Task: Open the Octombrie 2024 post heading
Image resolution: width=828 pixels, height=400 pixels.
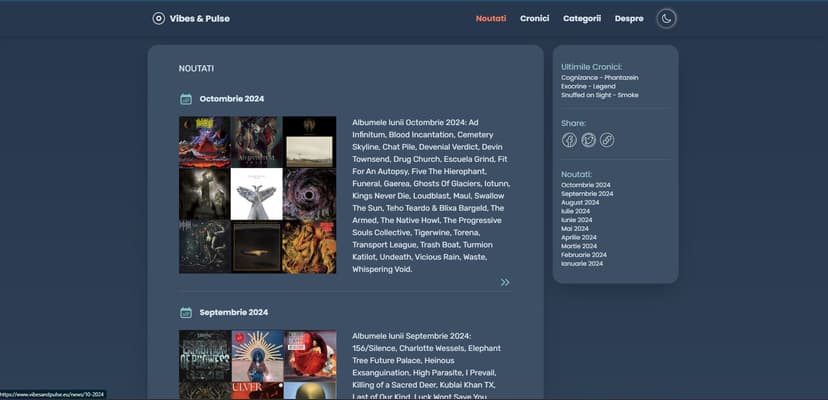Action: [x=232, y=99]
